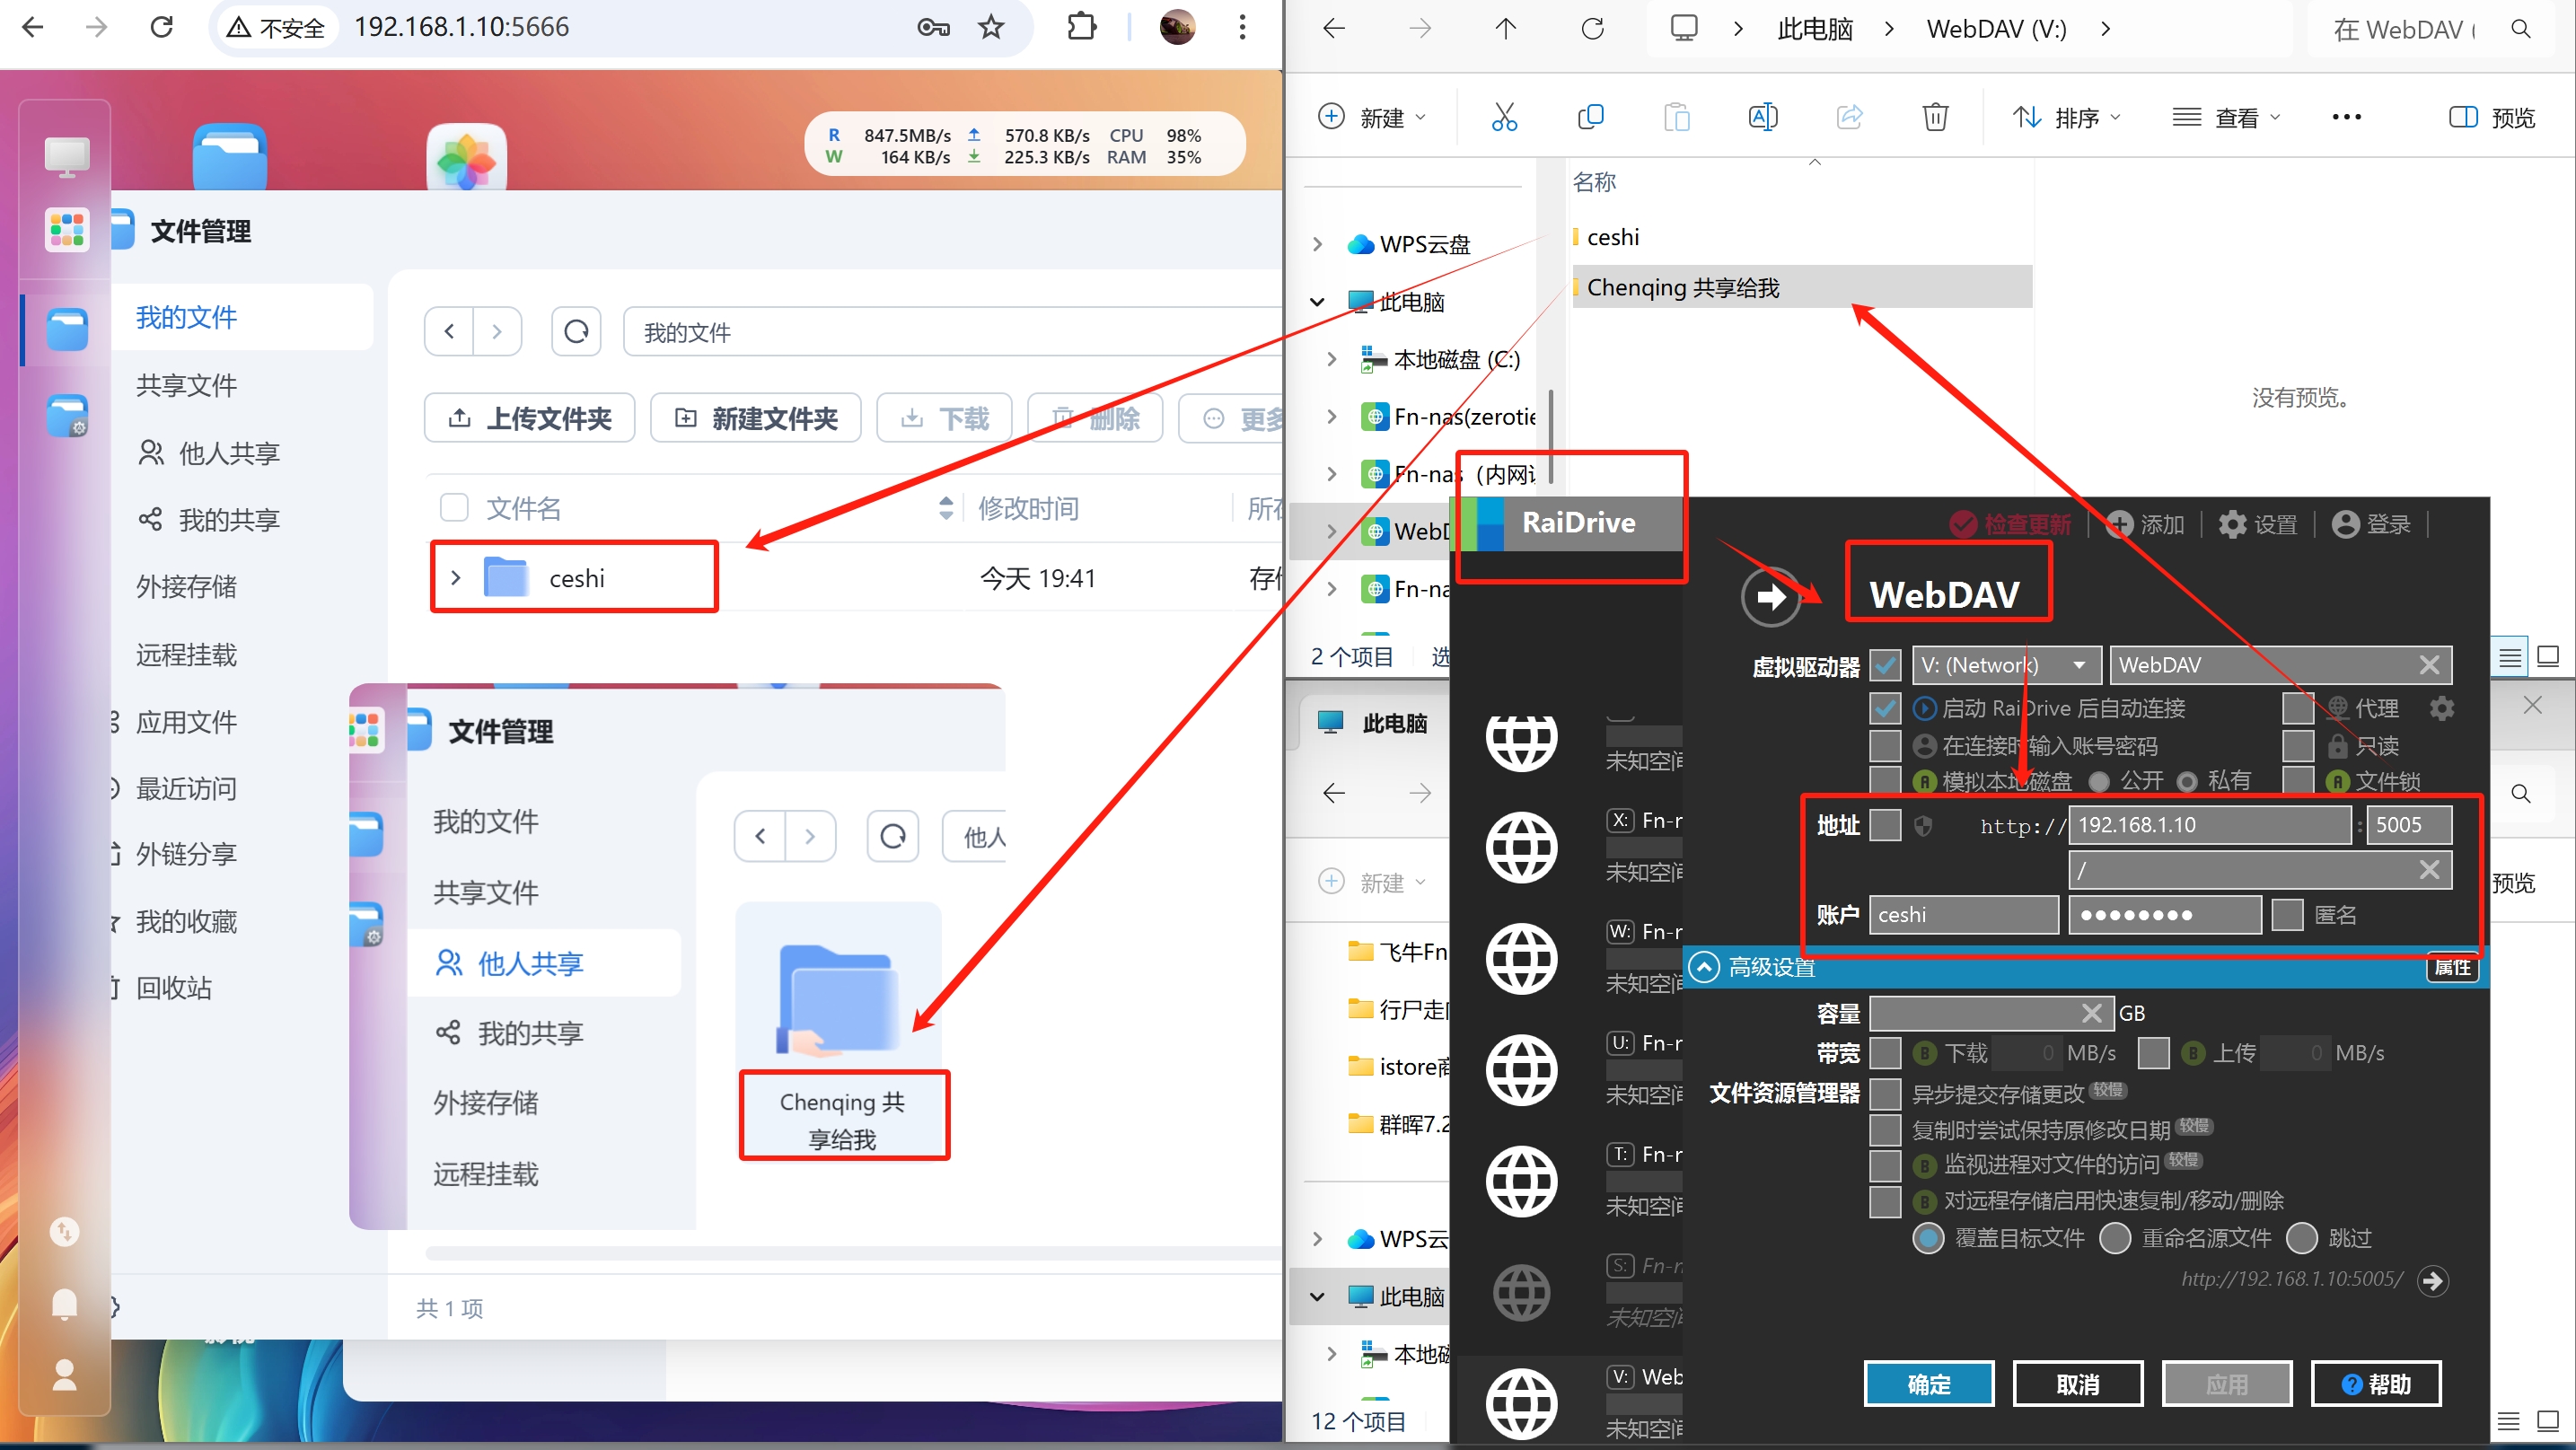The height and width of the screenshot is (1450, 2576).
Task: Clear the RaiDrive path field
Action: click(x=2430, y=870)
